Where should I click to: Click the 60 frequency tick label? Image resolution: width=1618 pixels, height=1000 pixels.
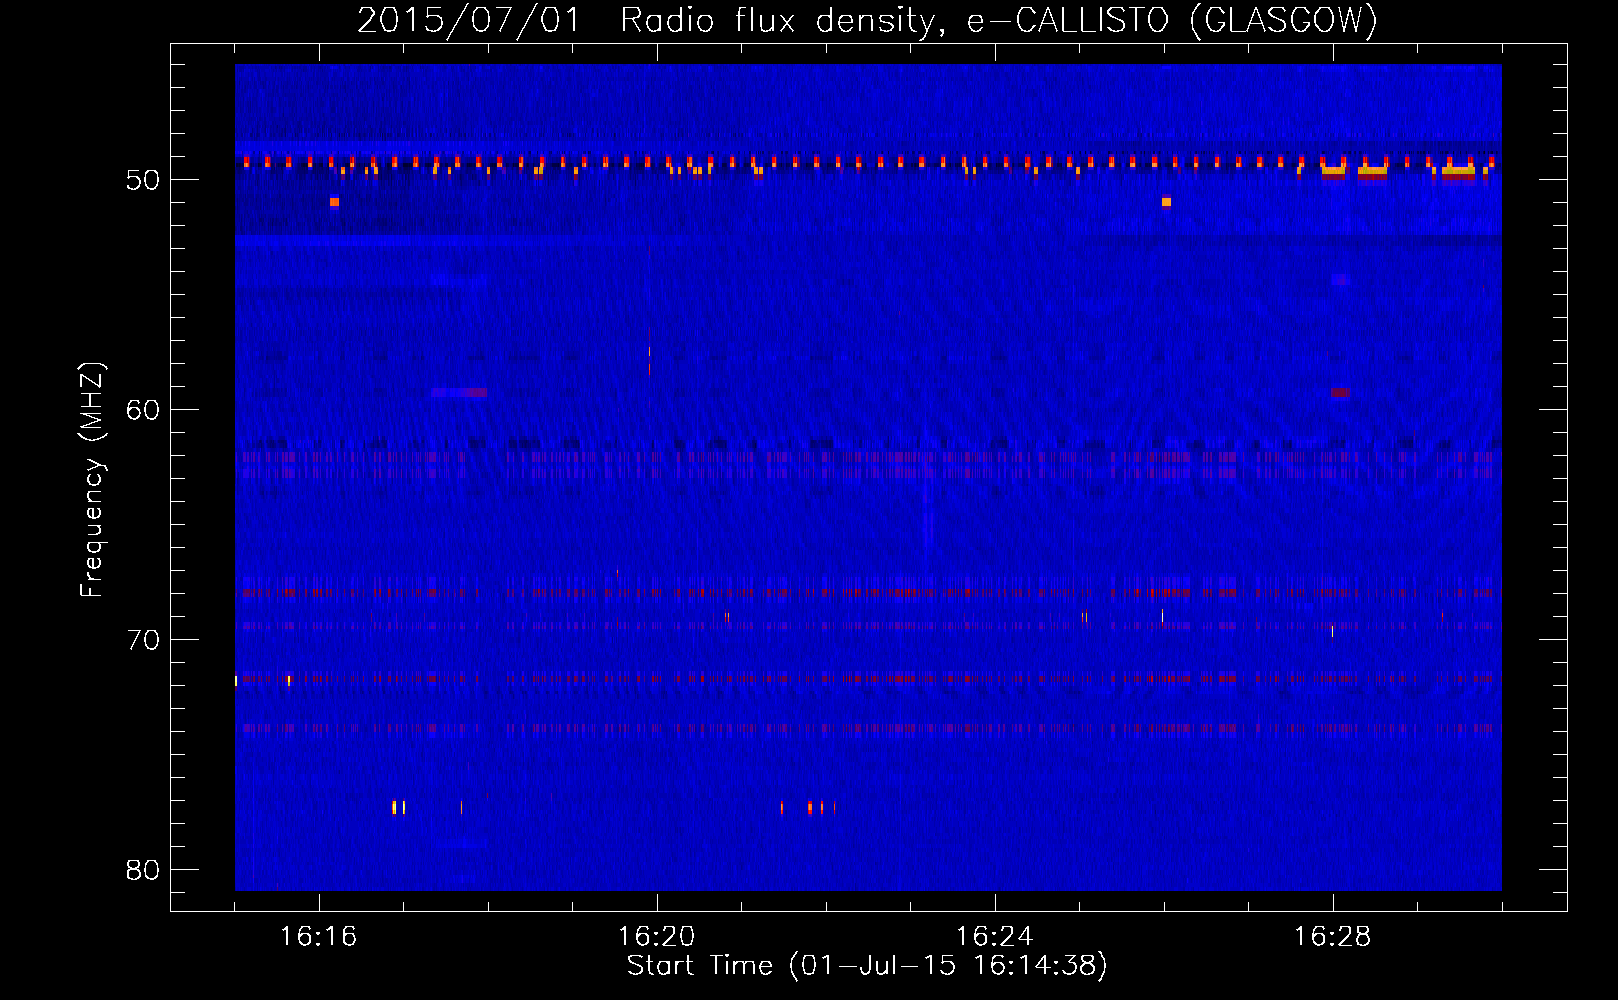click(143, 410)
